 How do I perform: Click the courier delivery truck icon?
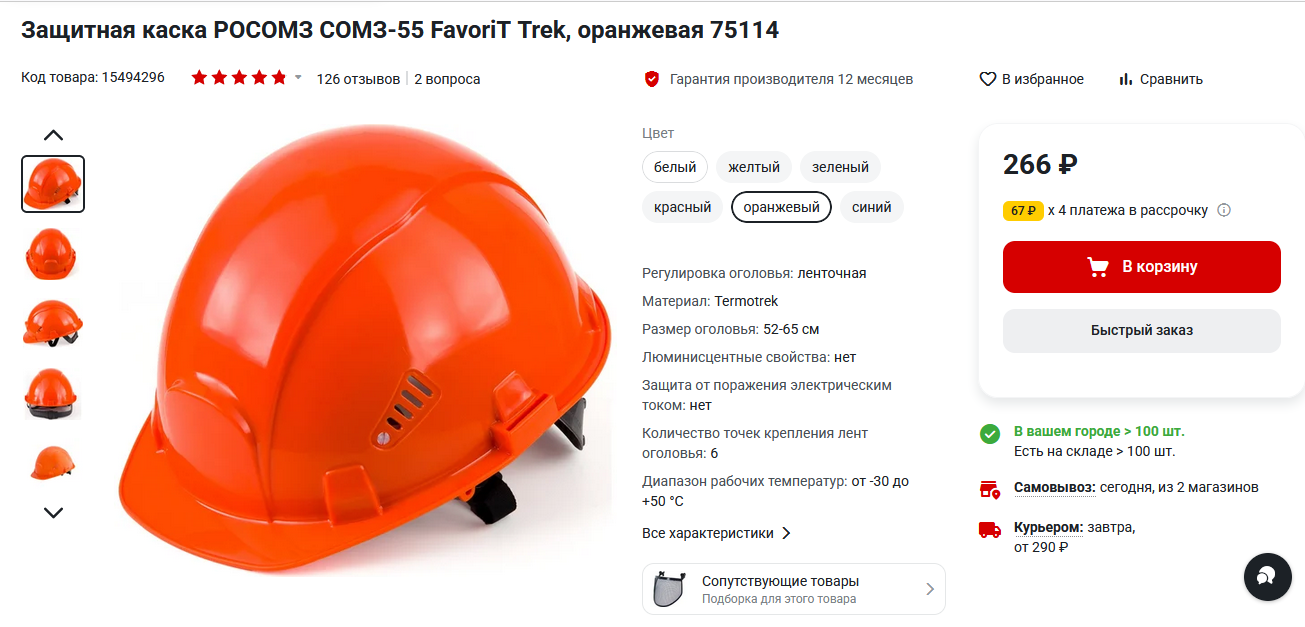(x=990, y=530)
